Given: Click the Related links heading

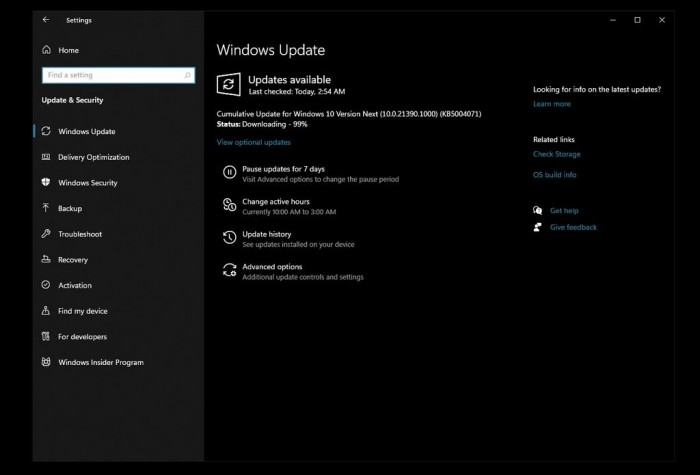Looking at the screenshot, I should [554, 139].
